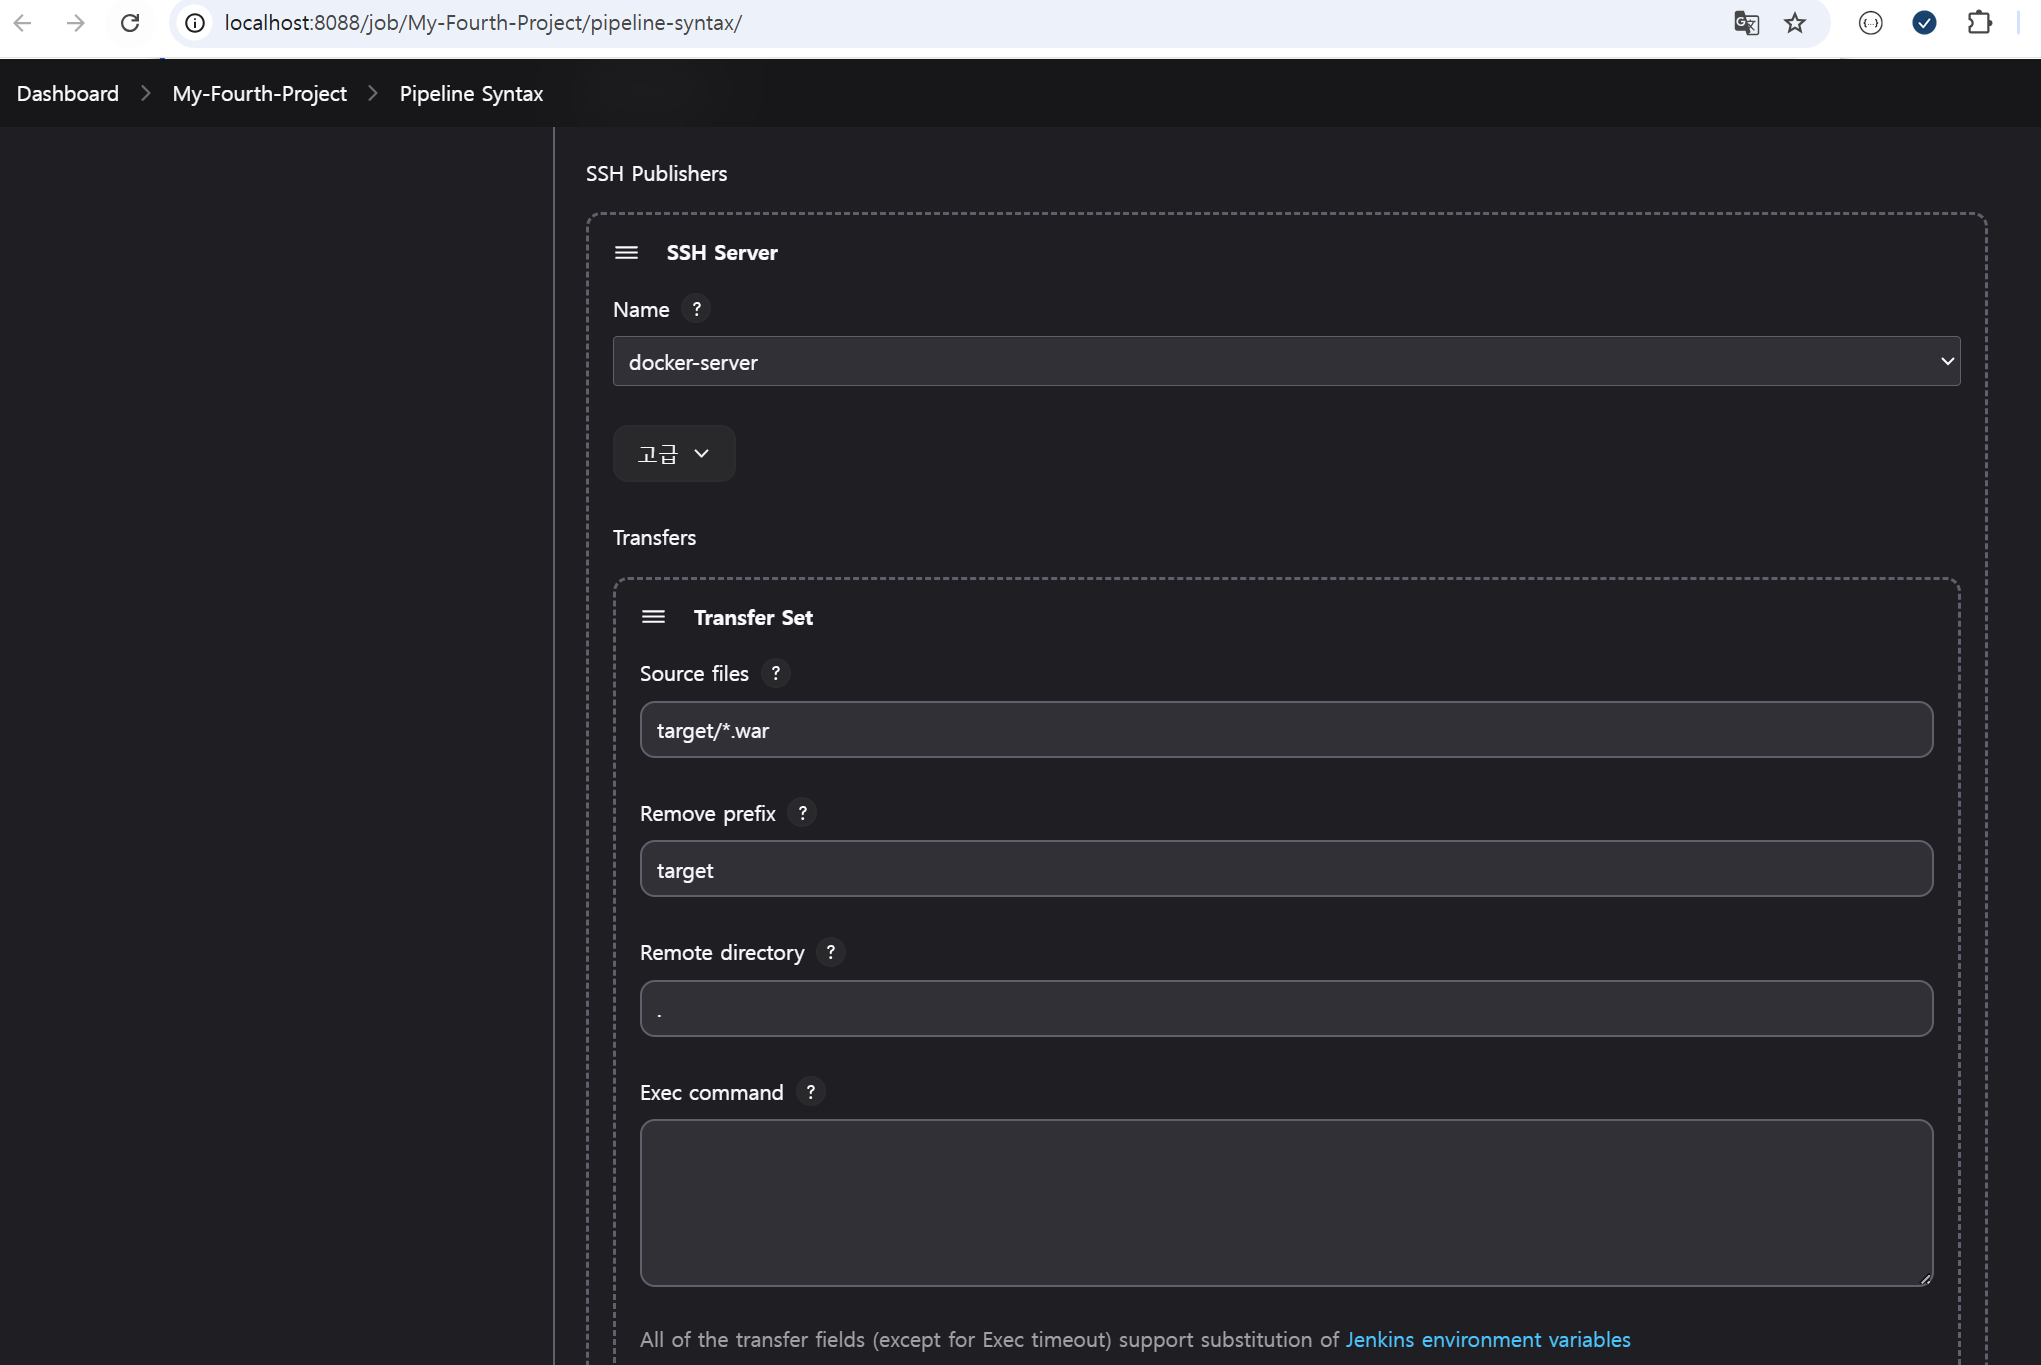Click the Source files input field

tap(1286, 730)
